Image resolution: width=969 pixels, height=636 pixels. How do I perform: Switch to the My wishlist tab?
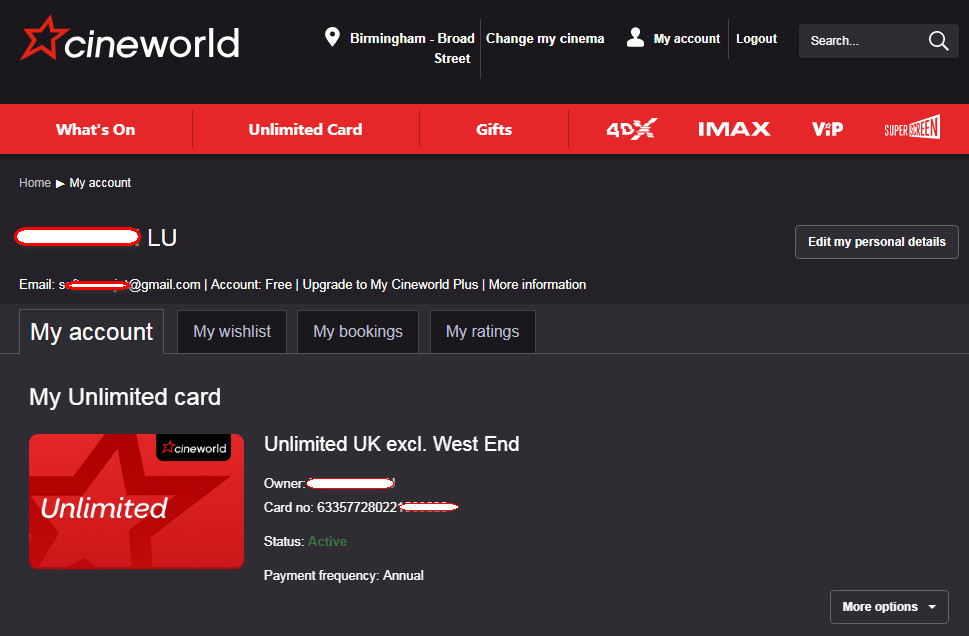point(231,331)
